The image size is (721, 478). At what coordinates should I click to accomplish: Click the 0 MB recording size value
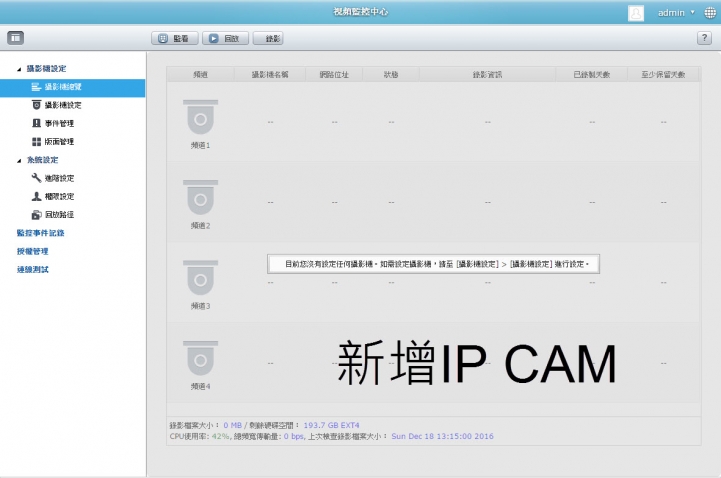point(233,426)
